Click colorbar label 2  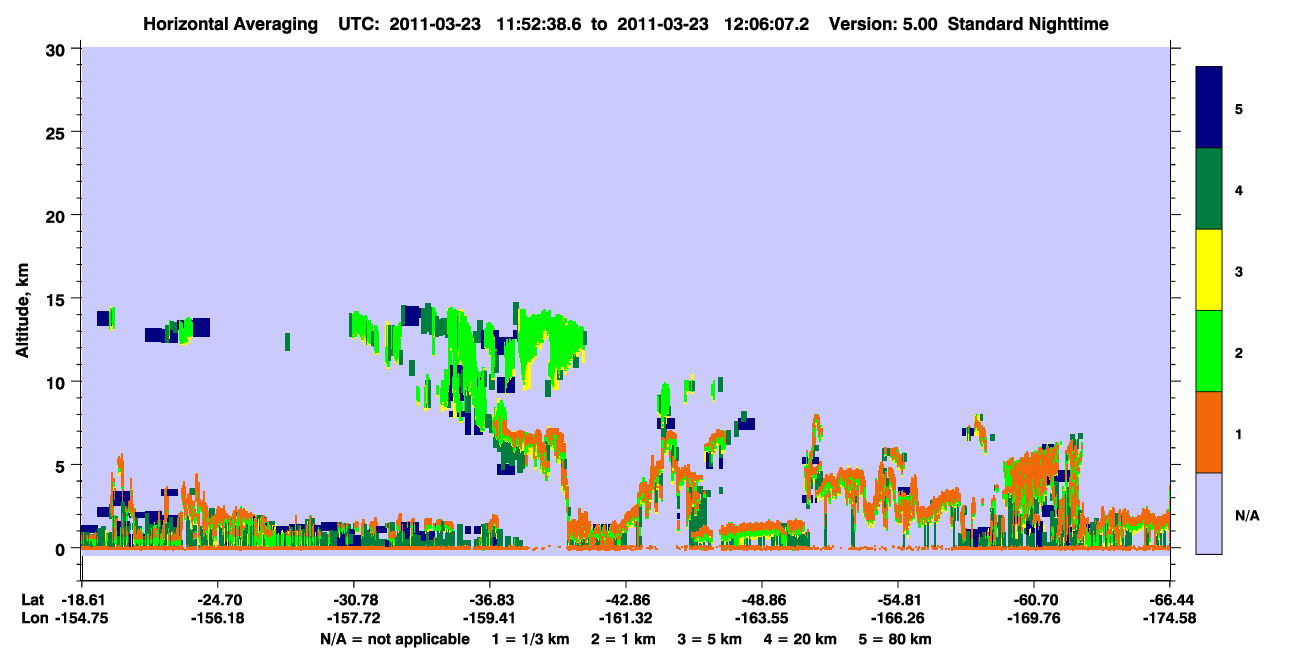click(x=1238, y=352)
